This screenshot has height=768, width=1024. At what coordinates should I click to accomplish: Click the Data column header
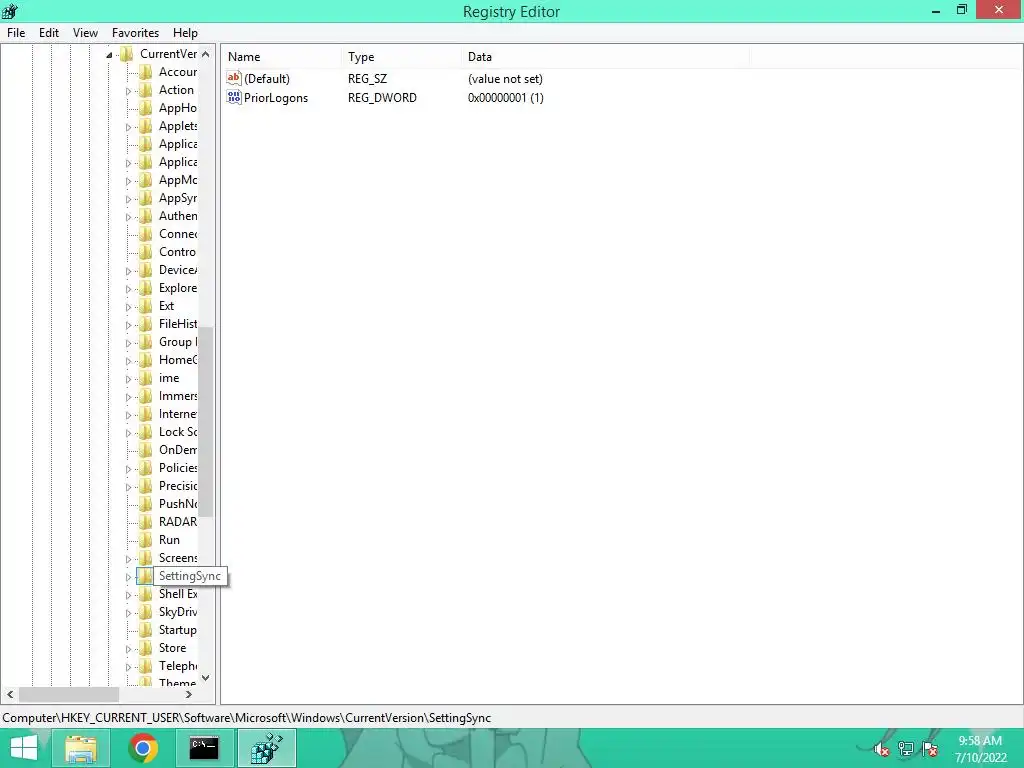tap(604, 57)
